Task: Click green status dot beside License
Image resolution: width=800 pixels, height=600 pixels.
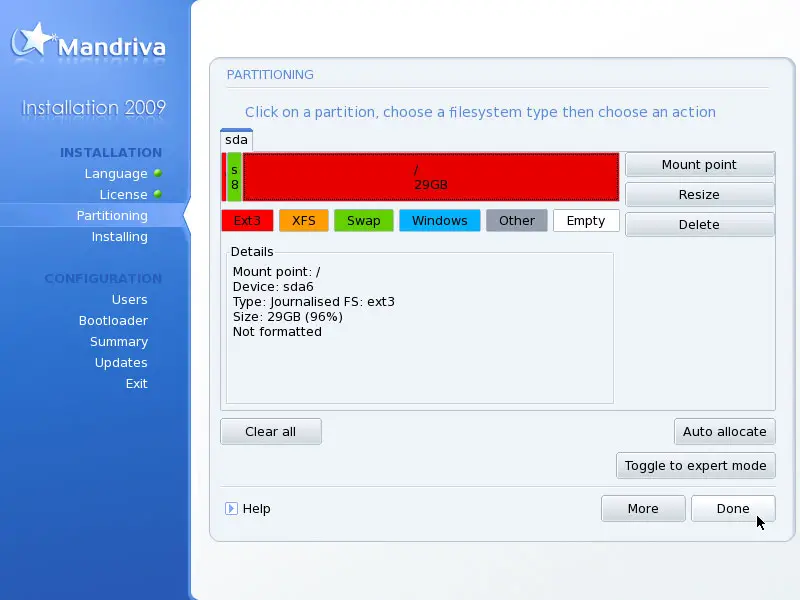Action: [x=158, y=194]
